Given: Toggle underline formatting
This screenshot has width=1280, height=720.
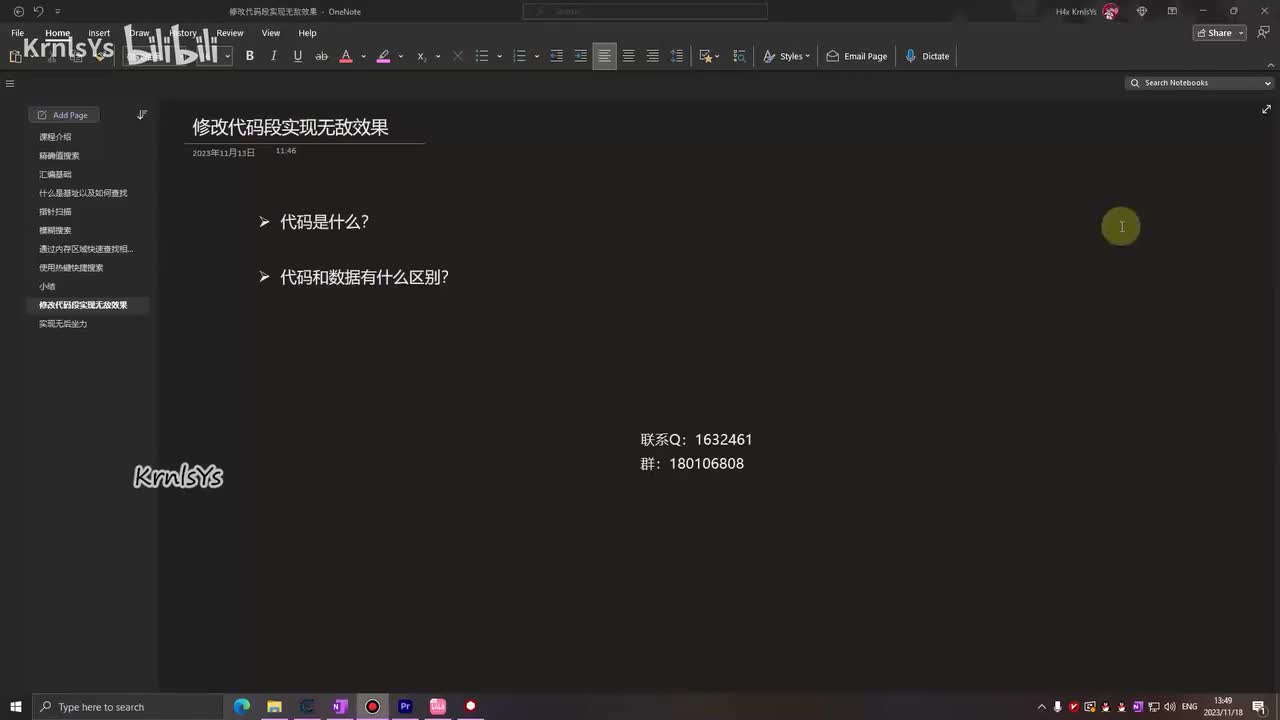Looking at the screenshot, I should coord(297,56).
